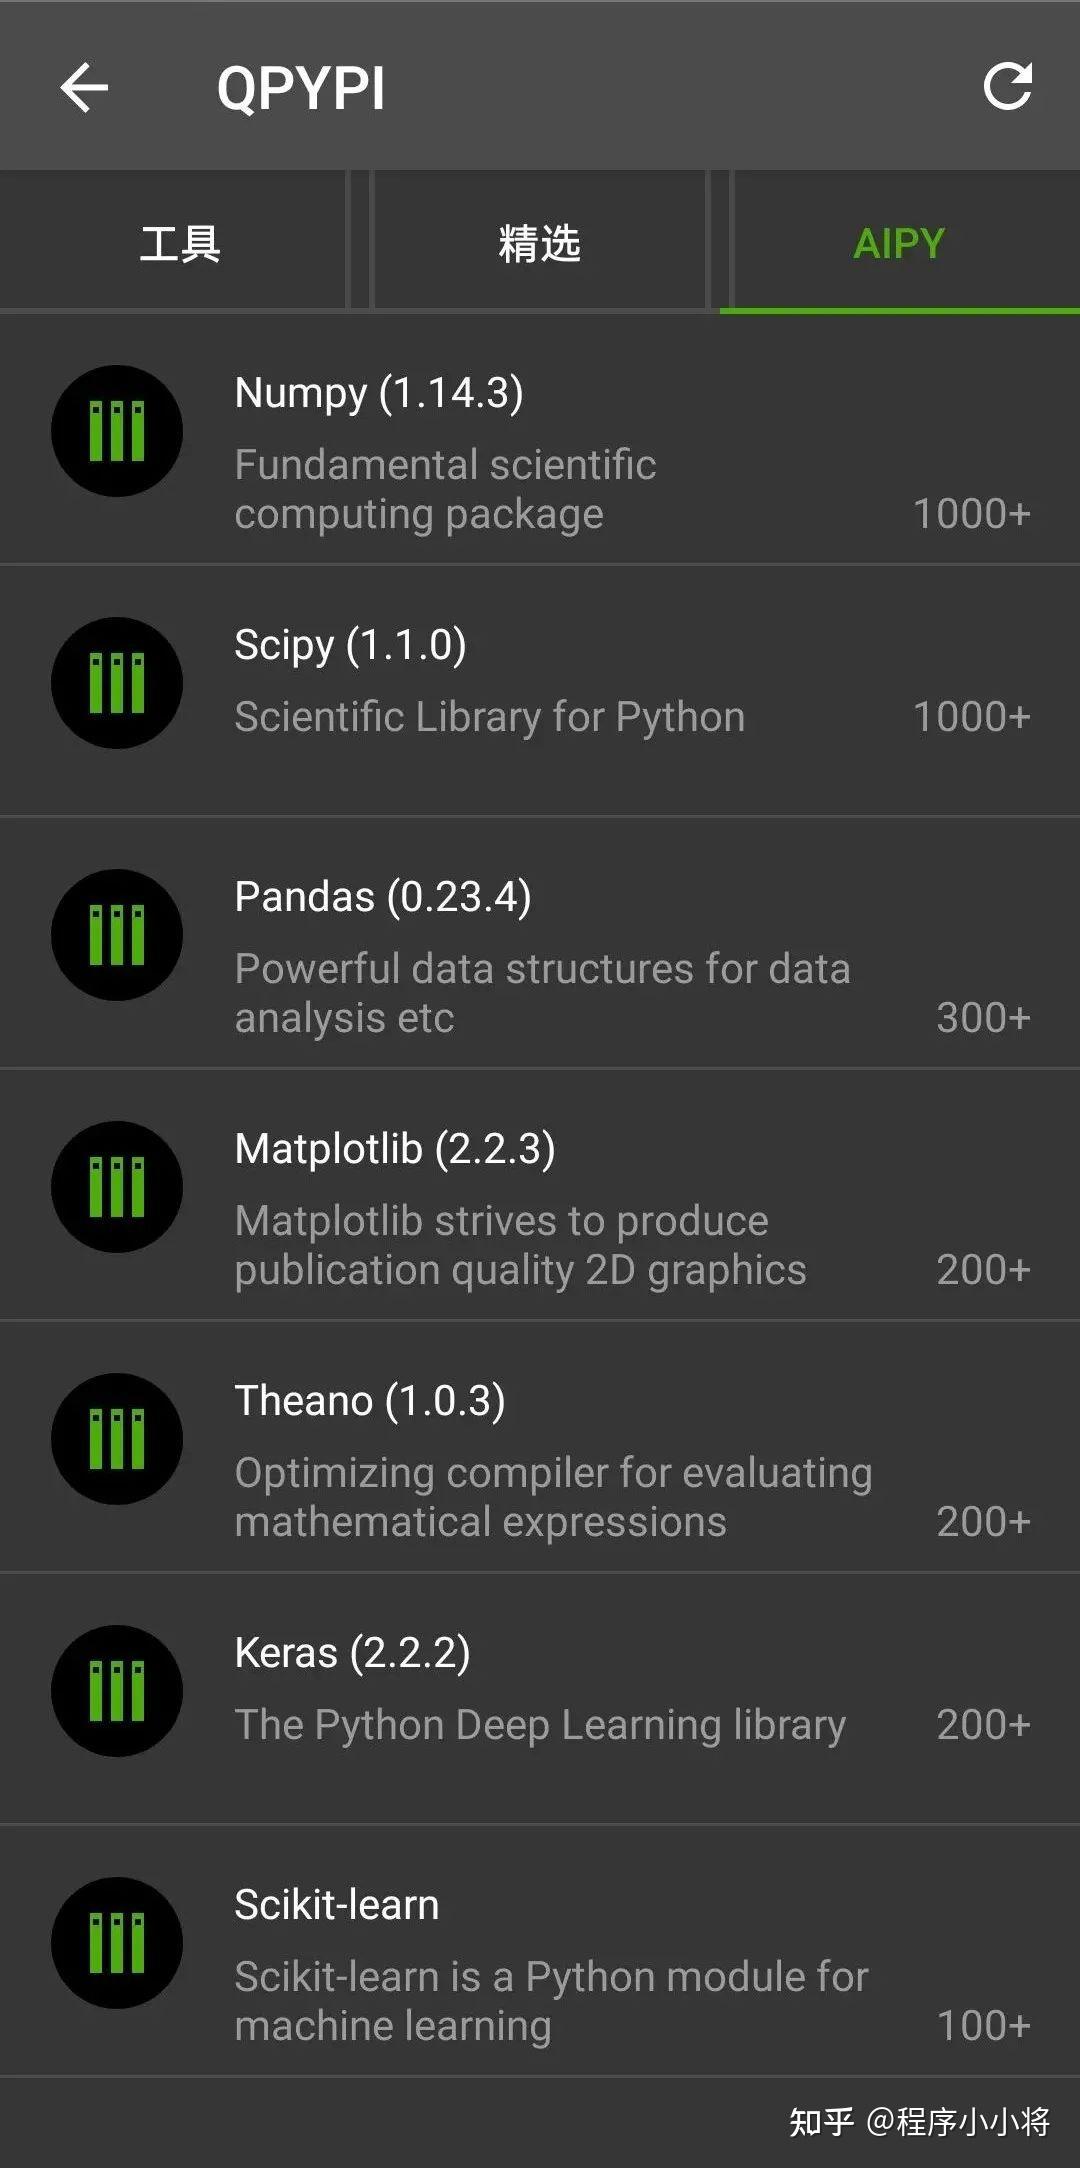Tap the Scipy package icon
The image size is (1080, 2168).
(x=117, y=683)
